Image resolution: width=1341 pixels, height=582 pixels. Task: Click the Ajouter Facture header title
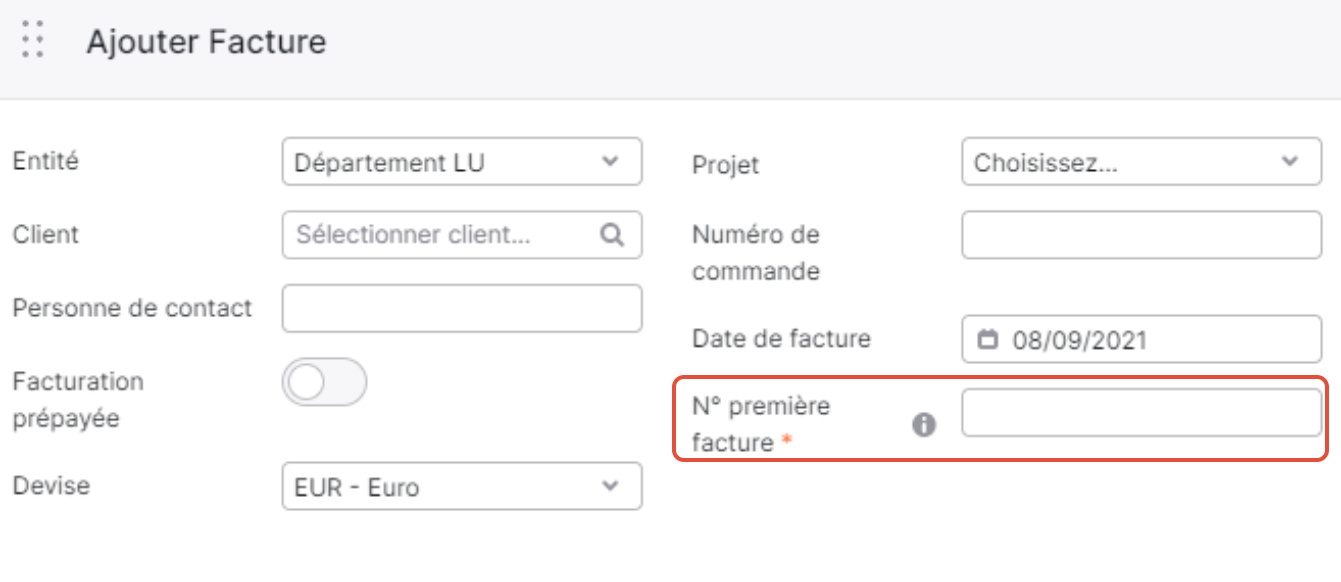(x=206, y=42)
